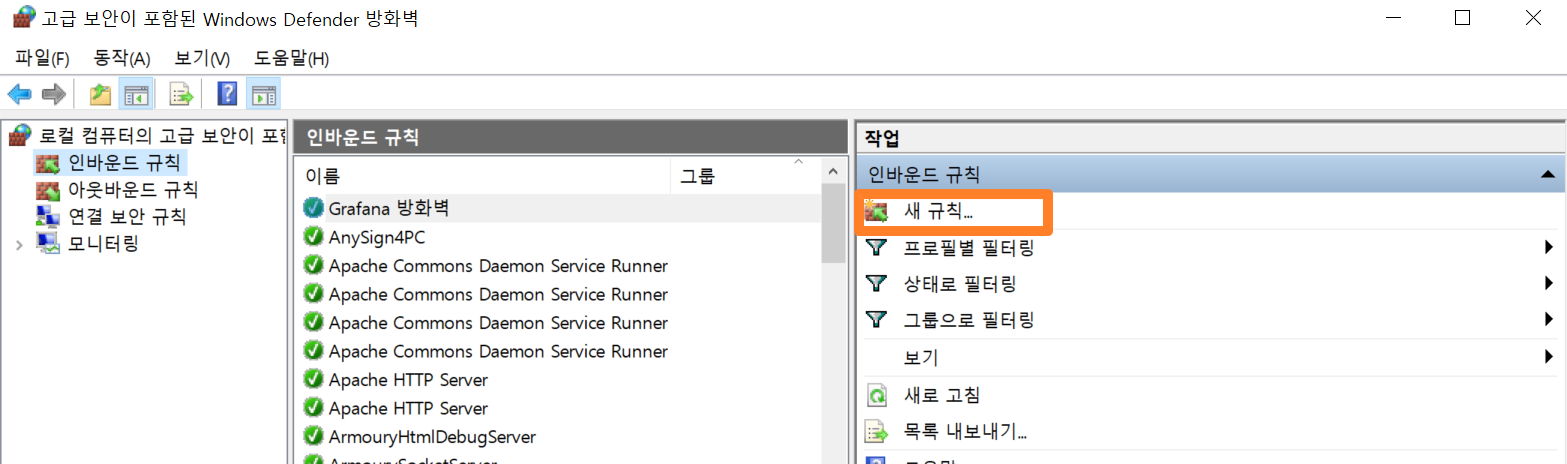Click the 작업 pane header
This screenshot has width=1567, height=464.
tap(1211, 137)
